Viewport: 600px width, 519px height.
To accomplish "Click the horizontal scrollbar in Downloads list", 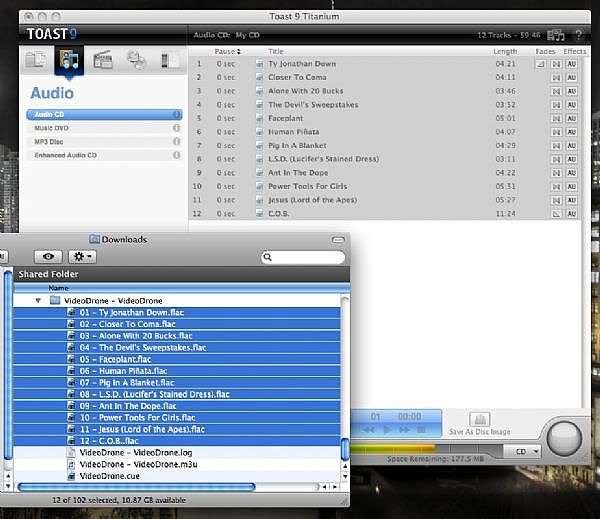I will click(x=136, y=487).
